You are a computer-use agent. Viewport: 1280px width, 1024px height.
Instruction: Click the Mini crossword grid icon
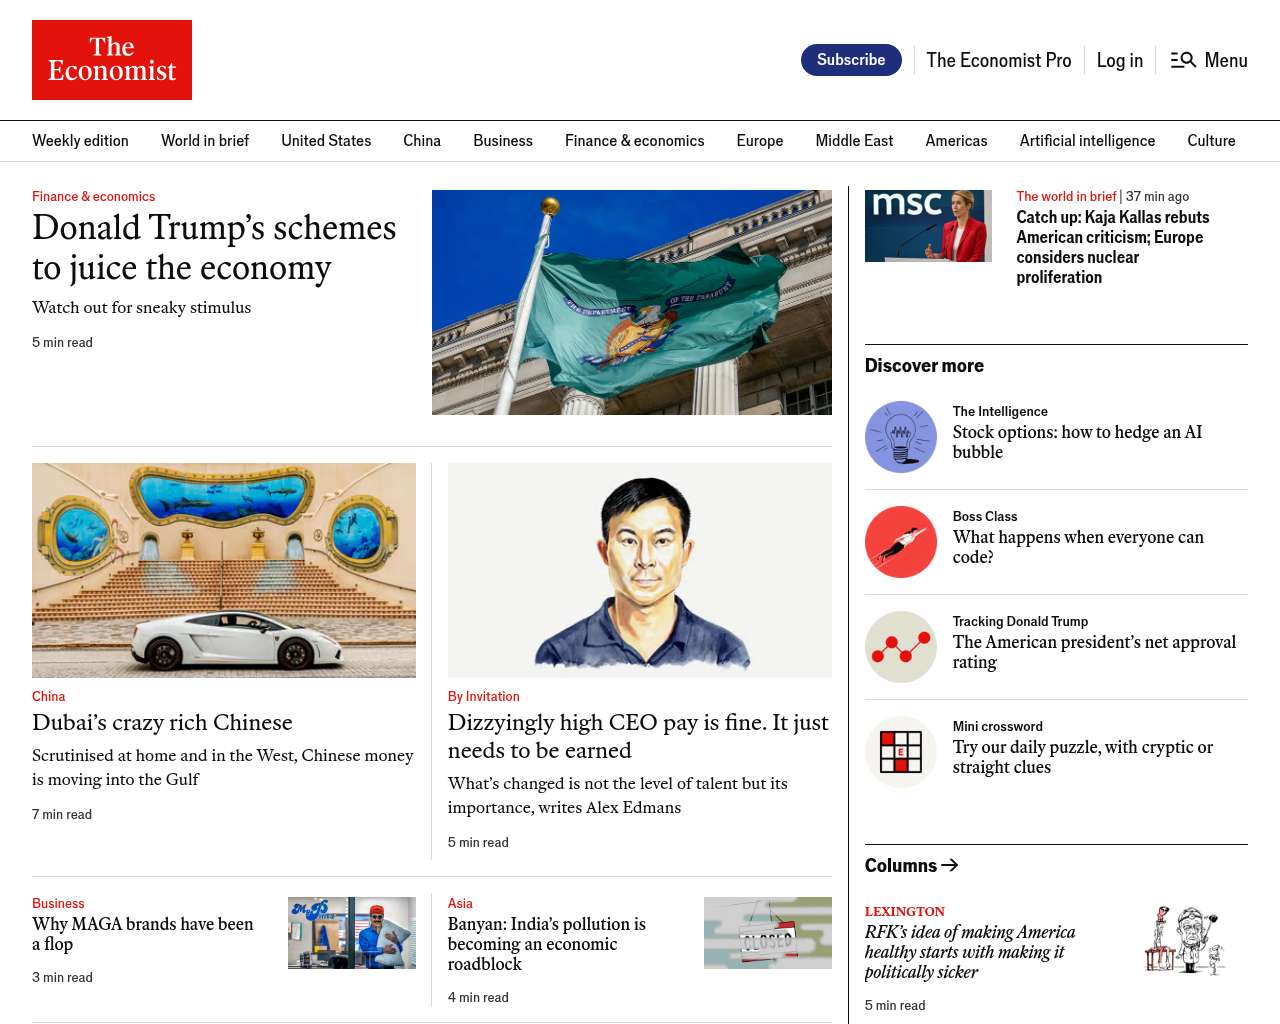coord(900,752)
